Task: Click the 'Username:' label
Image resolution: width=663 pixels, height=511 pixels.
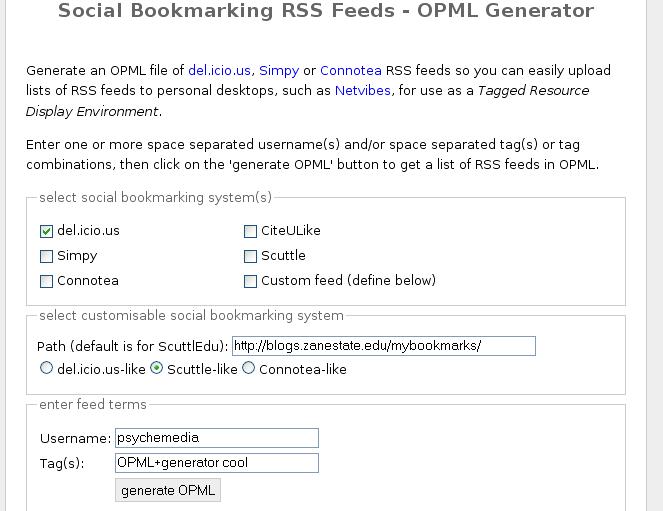Action: pos(76,439)
